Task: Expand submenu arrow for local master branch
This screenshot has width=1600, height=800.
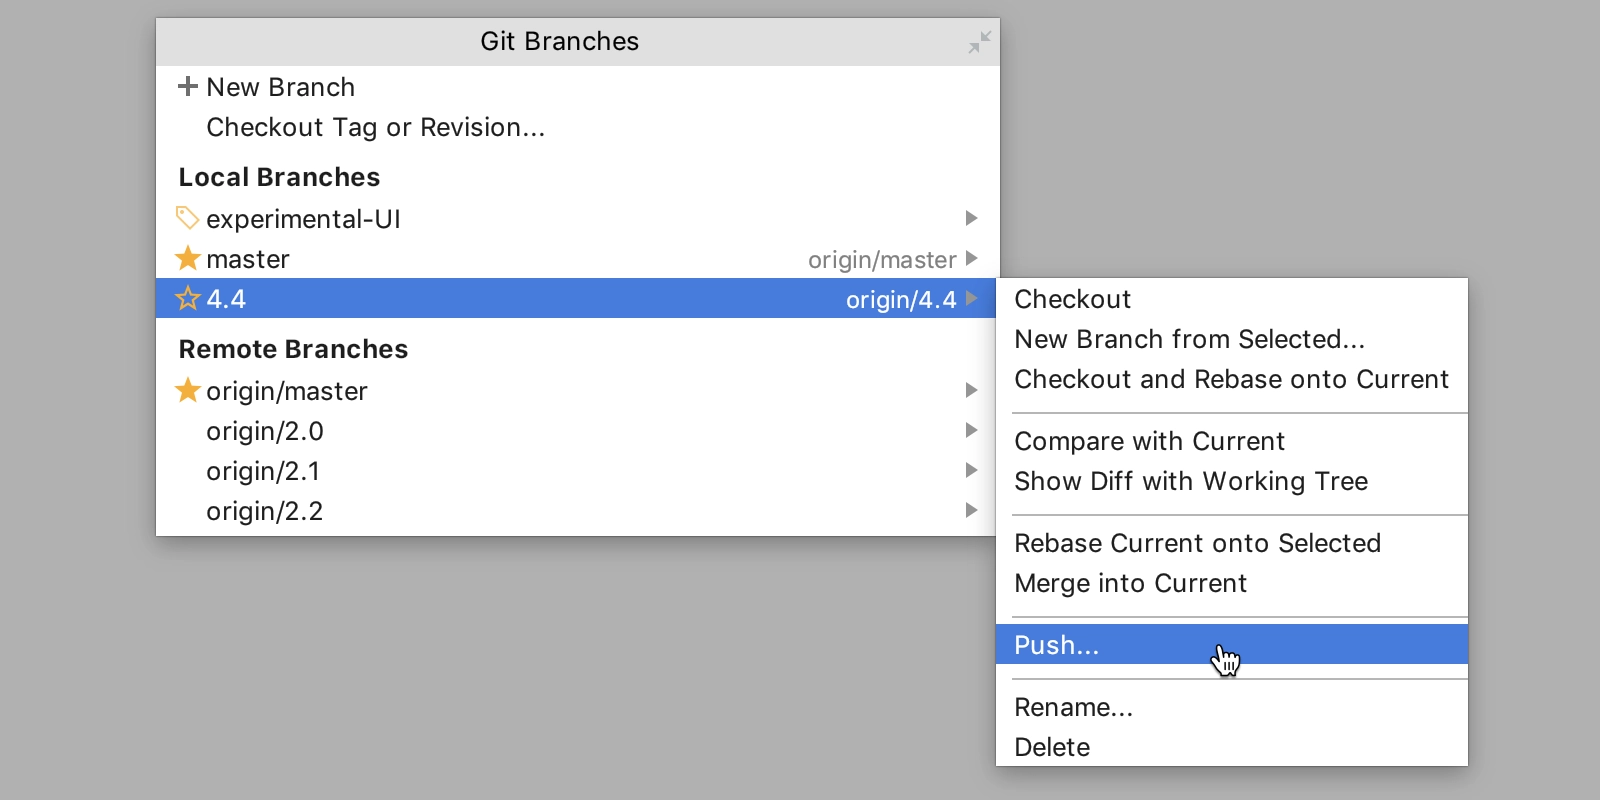Action: (x=971, y=258)
